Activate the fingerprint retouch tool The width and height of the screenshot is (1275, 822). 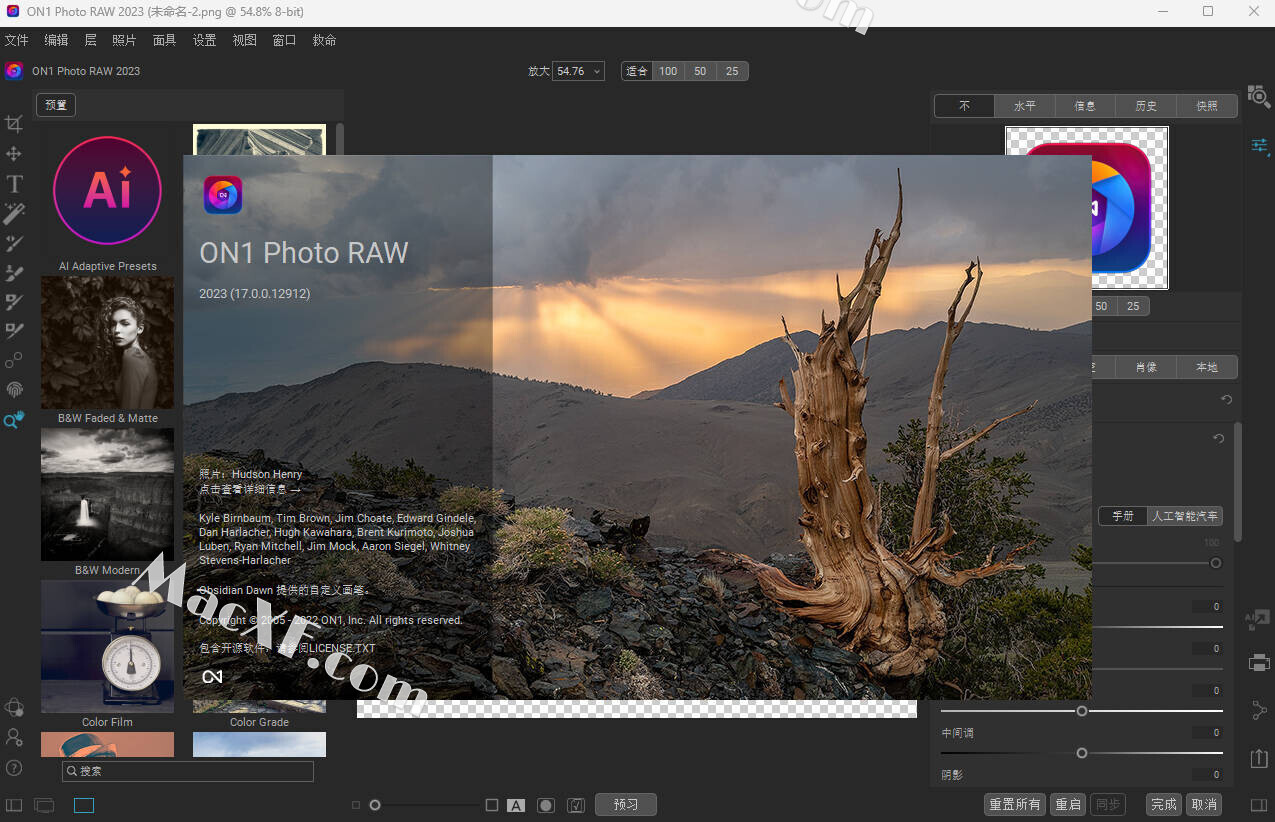pos(14,390)
